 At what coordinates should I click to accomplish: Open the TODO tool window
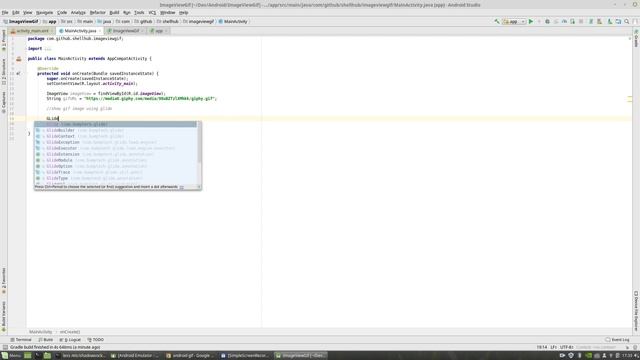[96, 340]
